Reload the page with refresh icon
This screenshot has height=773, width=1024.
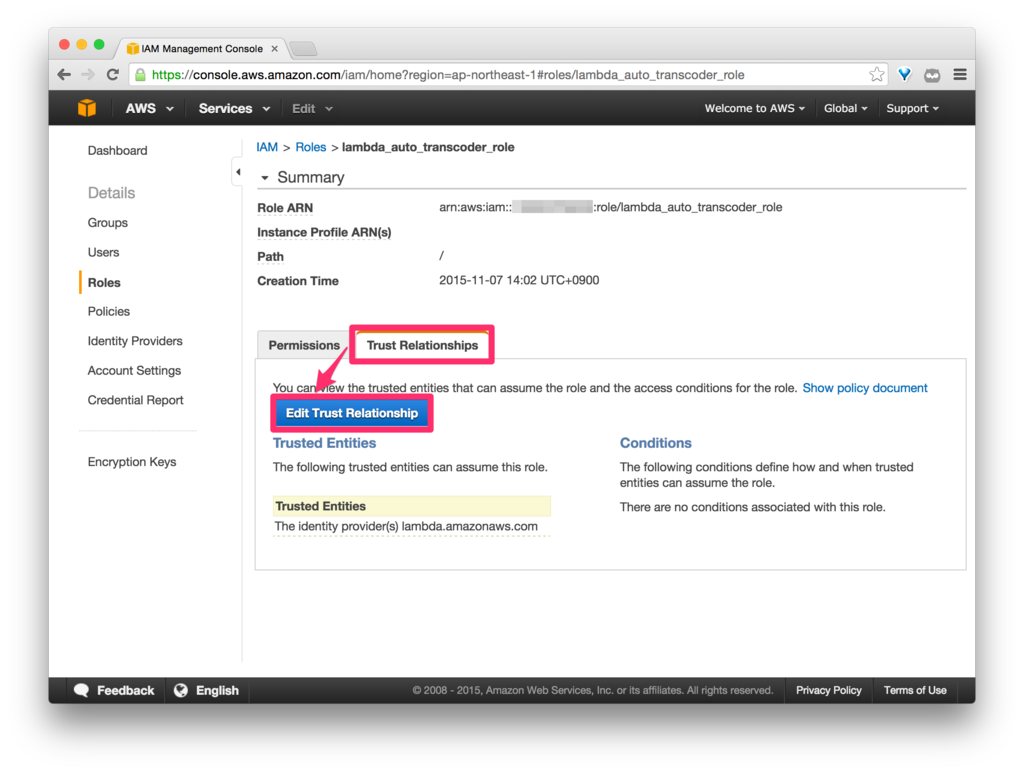[112, 74]
